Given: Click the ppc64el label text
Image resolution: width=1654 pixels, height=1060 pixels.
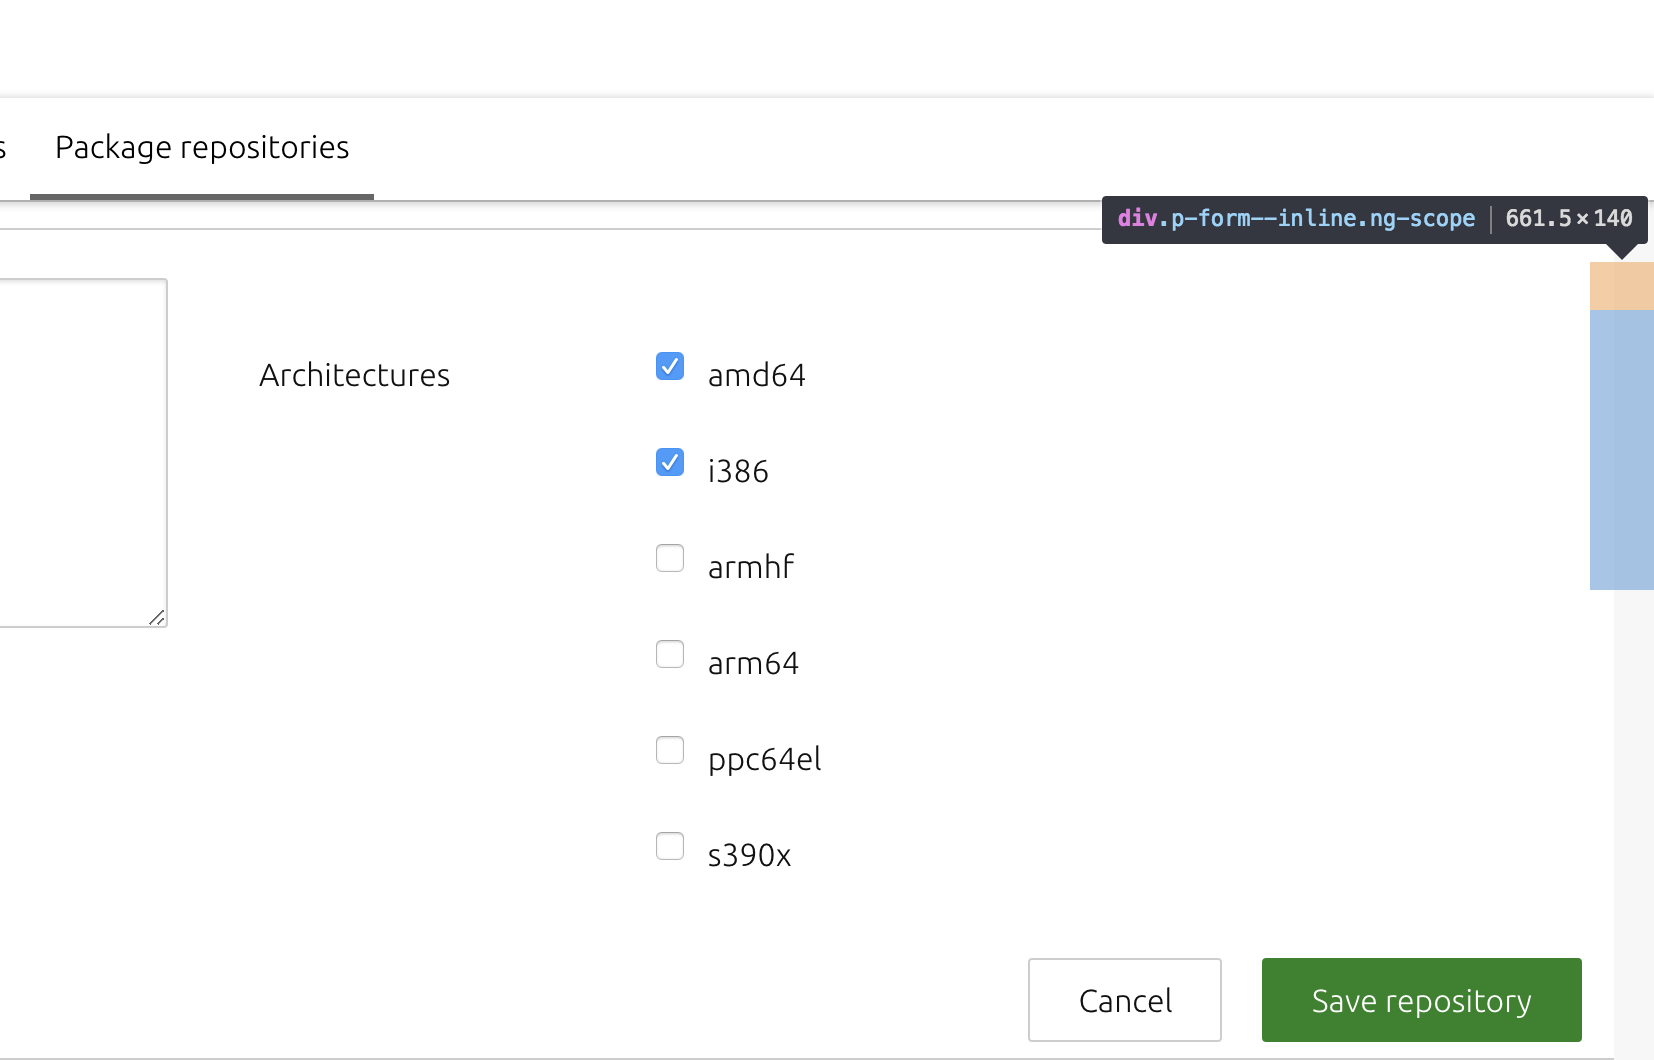Looking at the screenshot, I should point(765,759).
